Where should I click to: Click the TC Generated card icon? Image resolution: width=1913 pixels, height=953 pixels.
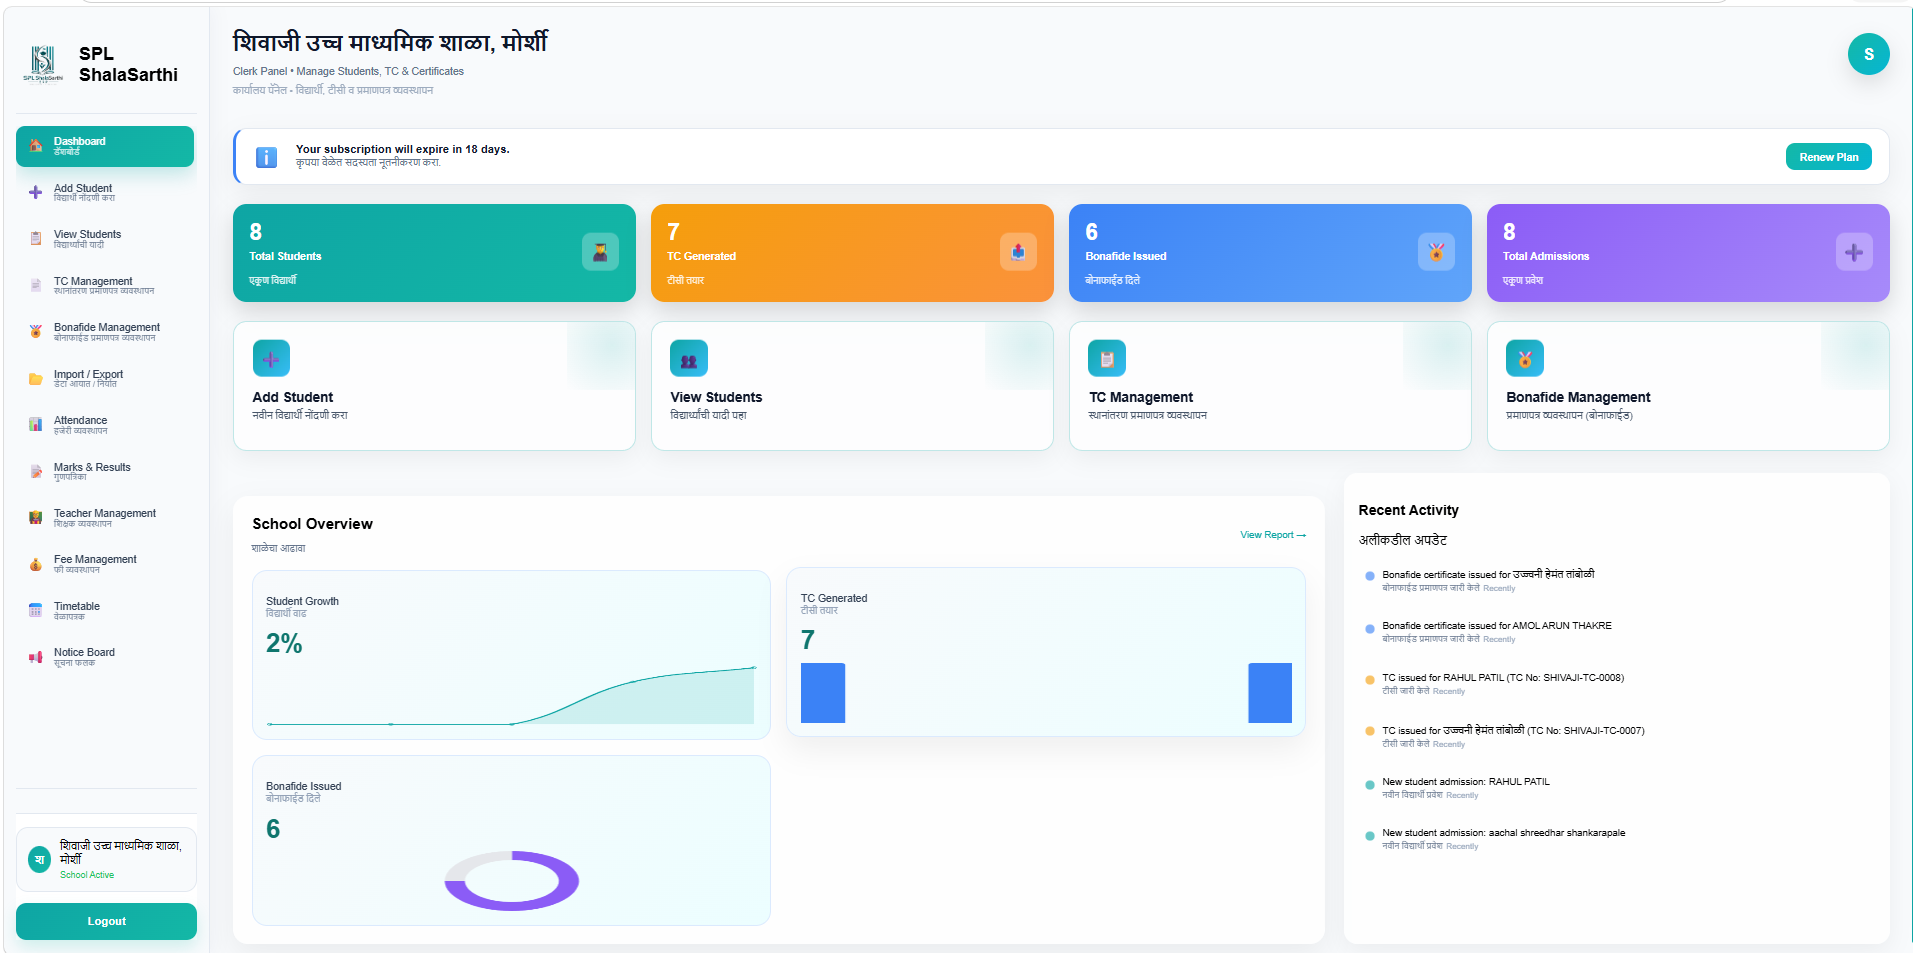(x=1018, y=252)
